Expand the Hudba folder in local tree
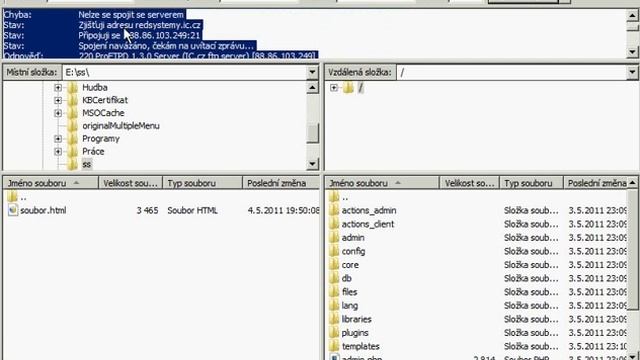640x360 pixels. [58, 88]
